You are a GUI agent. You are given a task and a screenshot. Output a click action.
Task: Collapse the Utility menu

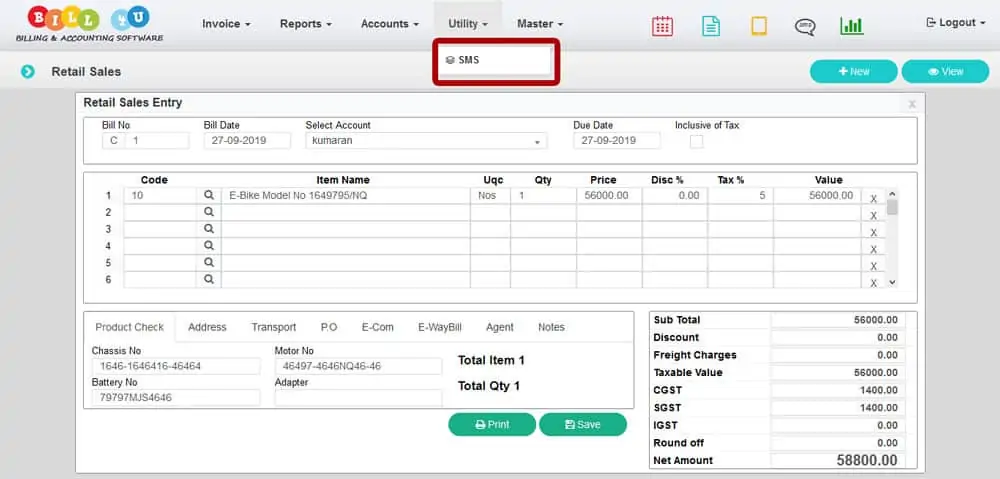click(467, 24)
